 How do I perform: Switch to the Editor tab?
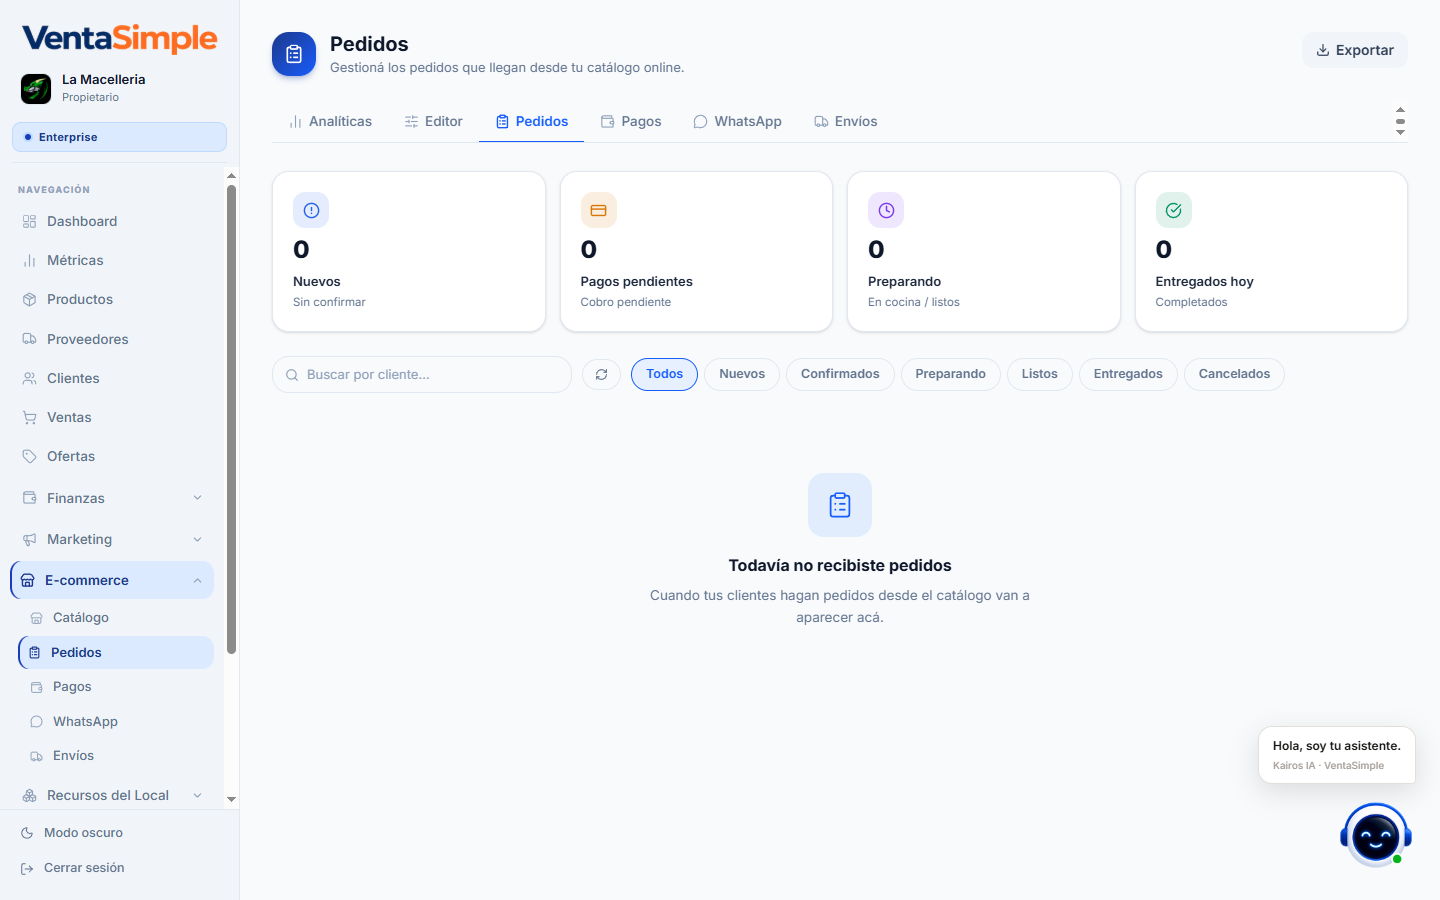point(433,121)
